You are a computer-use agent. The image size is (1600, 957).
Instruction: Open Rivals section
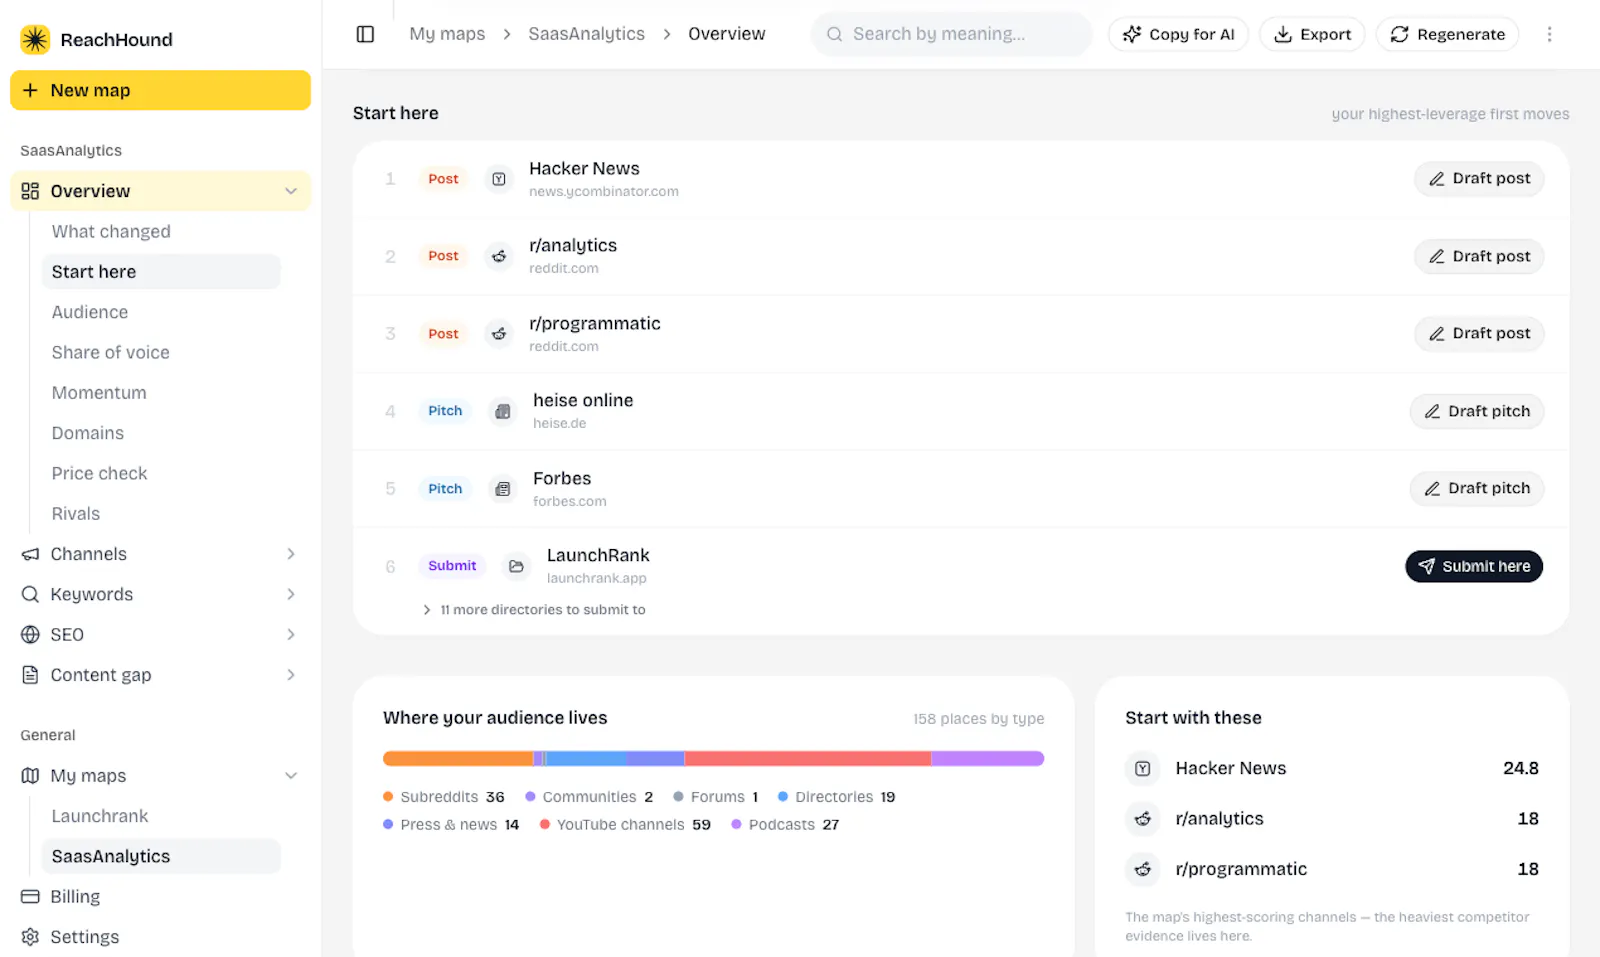(x=161, y=514)
